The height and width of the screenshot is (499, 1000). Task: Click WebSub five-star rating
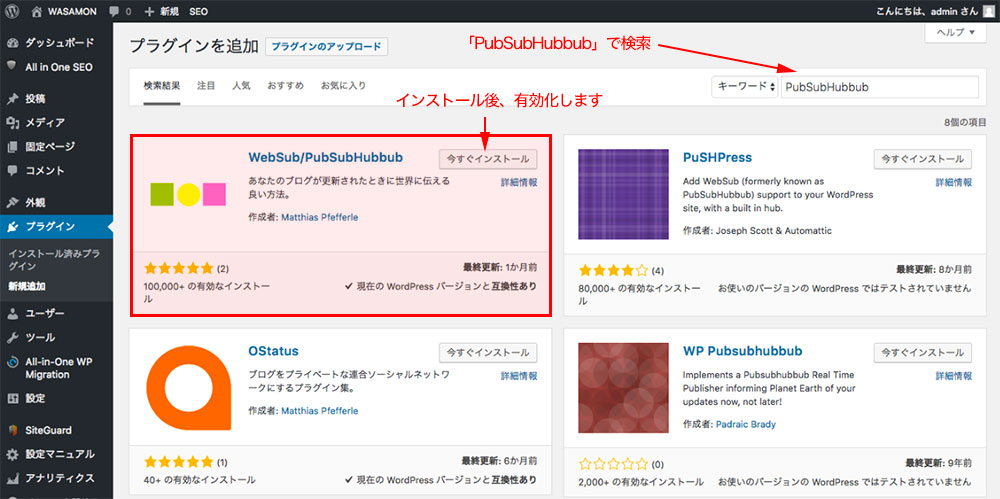coord(179,268)
